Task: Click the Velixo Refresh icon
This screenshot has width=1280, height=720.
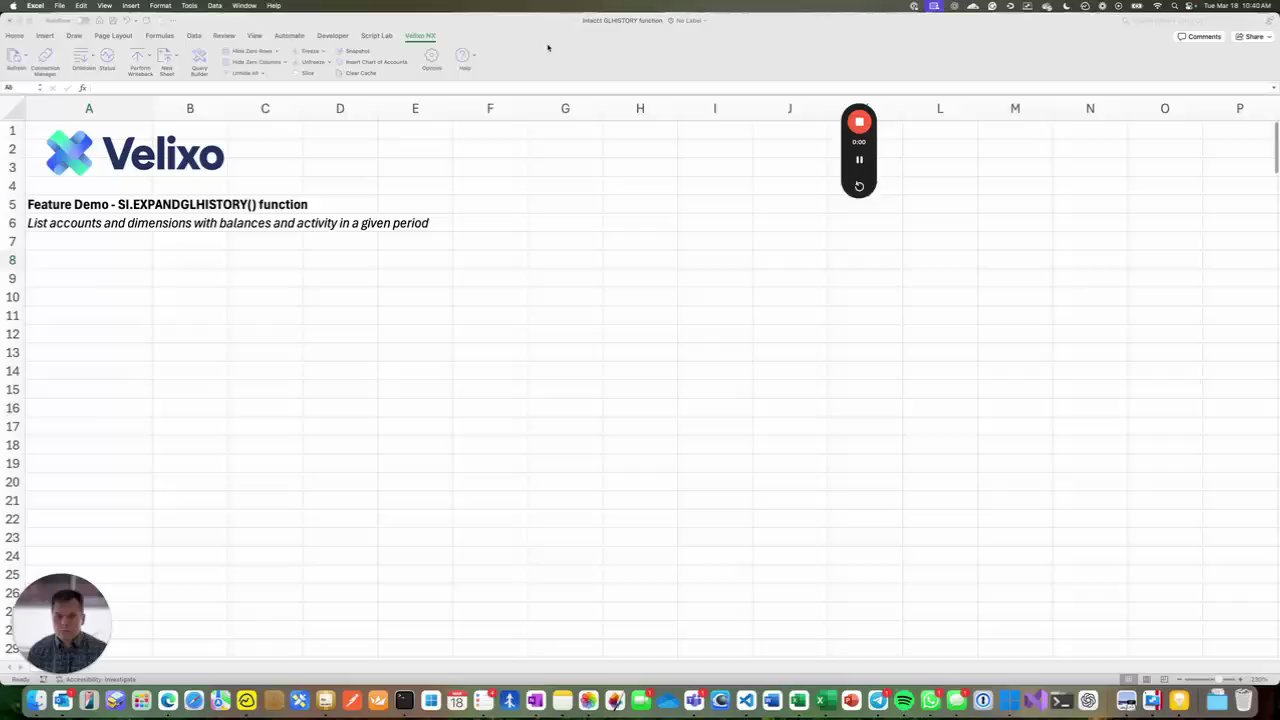Action: (x=16, y=58)
